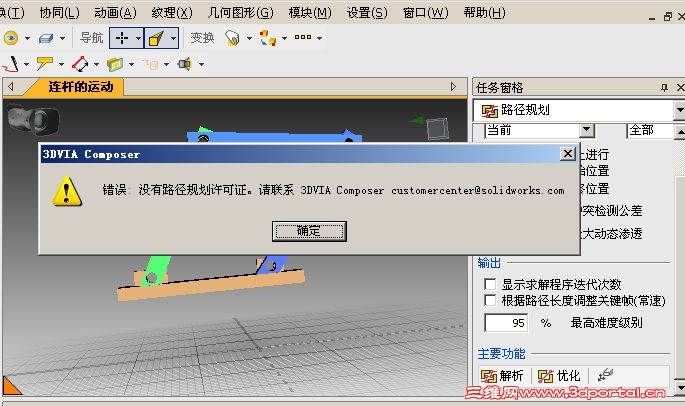Image resolution: width=685 pixels, height=406 pixels.
Task: Open the 窗口(W) menu
Action: [426, 13]
